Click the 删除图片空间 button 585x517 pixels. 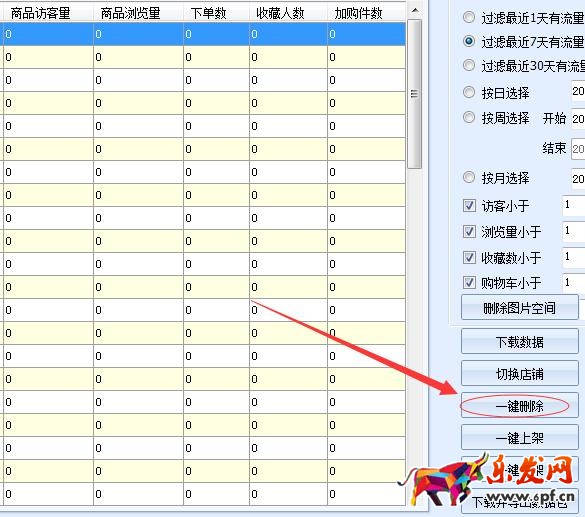pyautogui.click(x=520, y=308)
